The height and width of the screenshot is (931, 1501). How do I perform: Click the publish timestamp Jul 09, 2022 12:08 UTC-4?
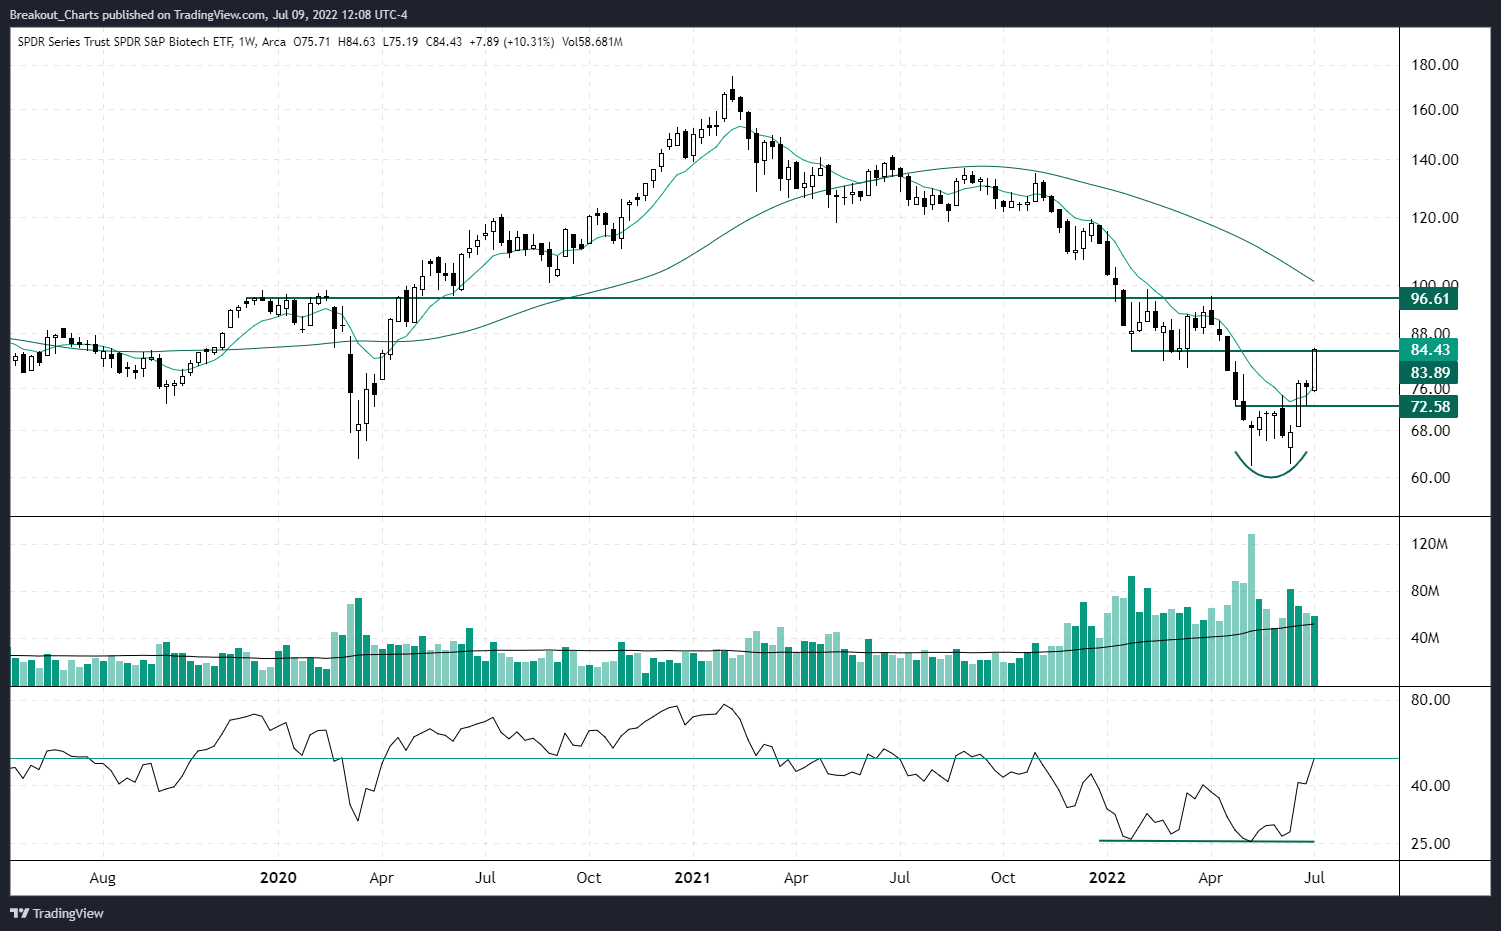[340, 15]
